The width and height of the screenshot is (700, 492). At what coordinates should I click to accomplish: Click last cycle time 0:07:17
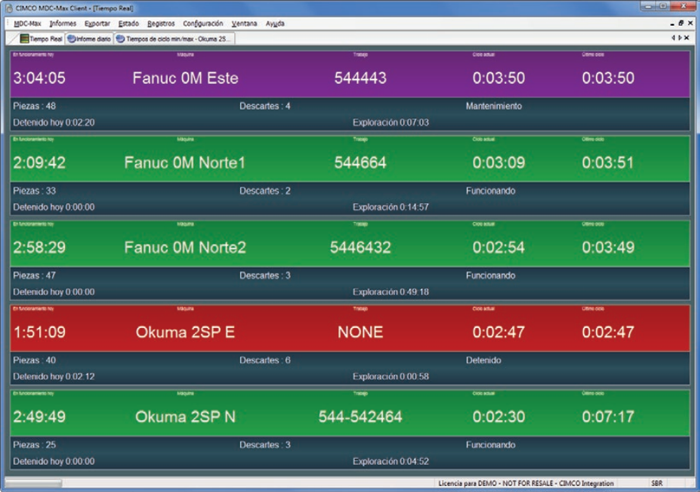608,417
